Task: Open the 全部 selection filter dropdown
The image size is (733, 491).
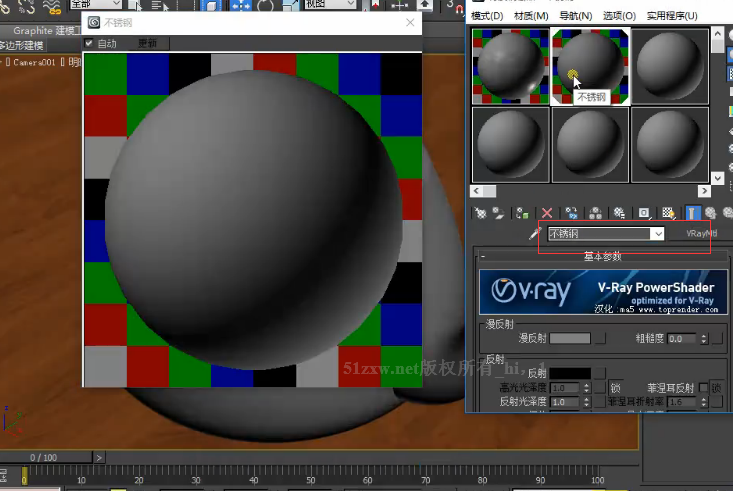Action: pyautogui.click(x=96, y=4)
